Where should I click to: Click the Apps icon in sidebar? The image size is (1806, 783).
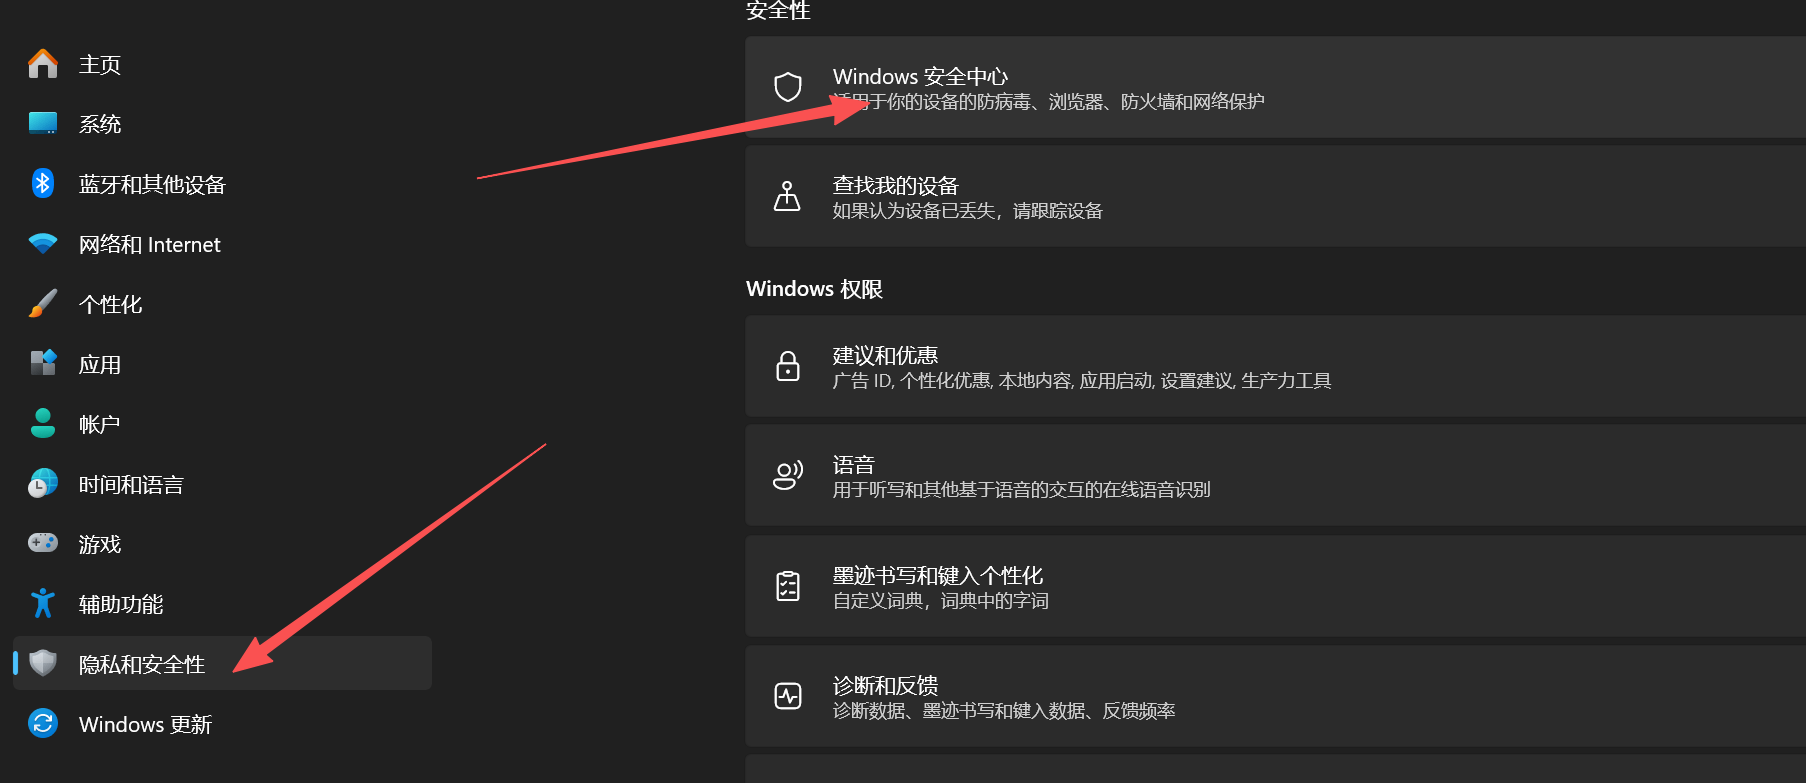click(43, 363)
